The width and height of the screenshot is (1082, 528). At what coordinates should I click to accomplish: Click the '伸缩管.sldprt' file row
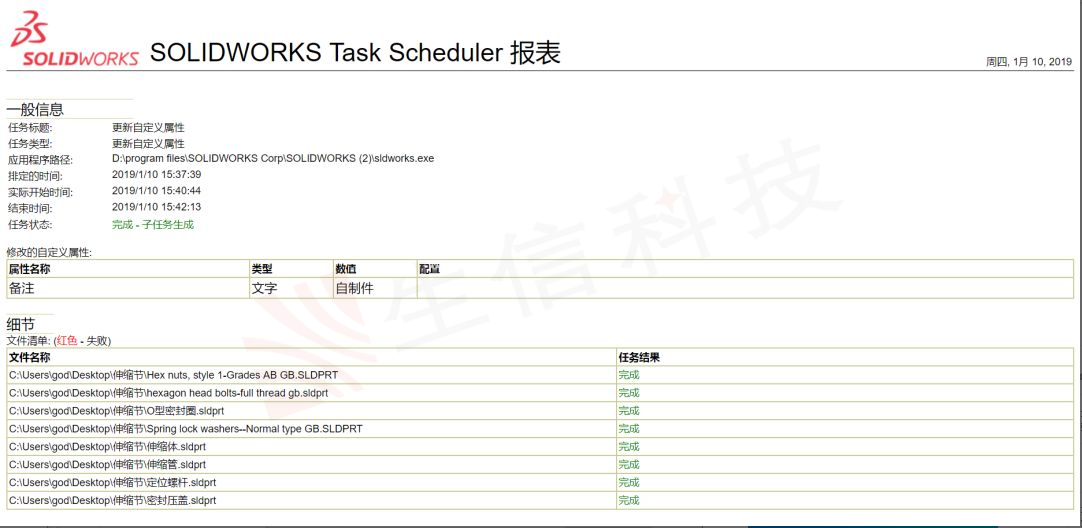coord(311,465)
